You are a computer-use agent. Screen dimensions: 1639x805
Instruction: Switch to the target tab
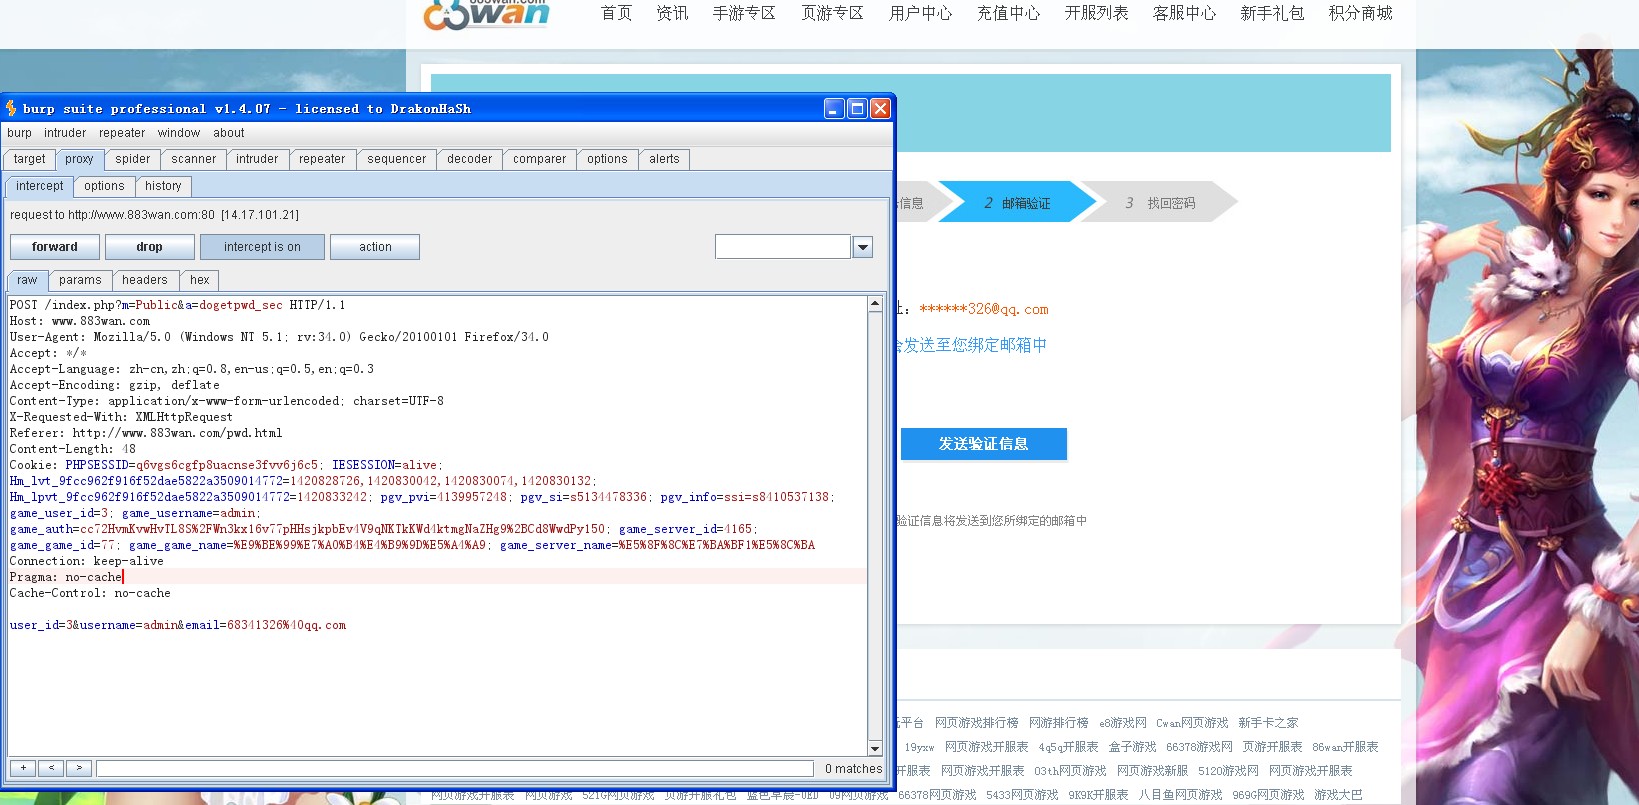point(30,159)
